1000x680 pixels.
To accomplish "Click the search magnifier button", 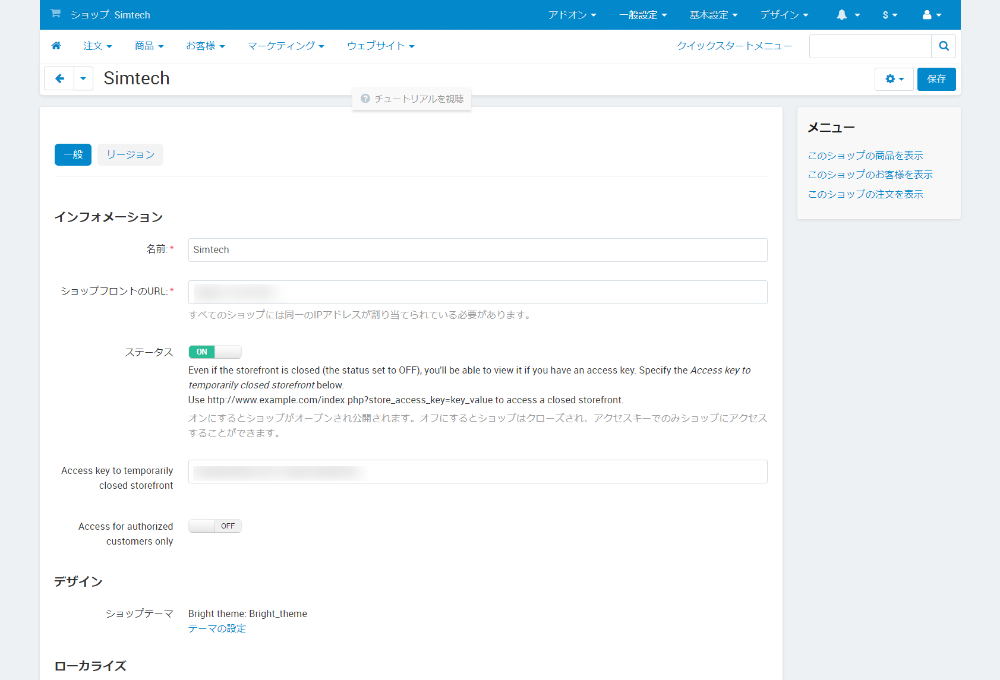I will (943, 46).
